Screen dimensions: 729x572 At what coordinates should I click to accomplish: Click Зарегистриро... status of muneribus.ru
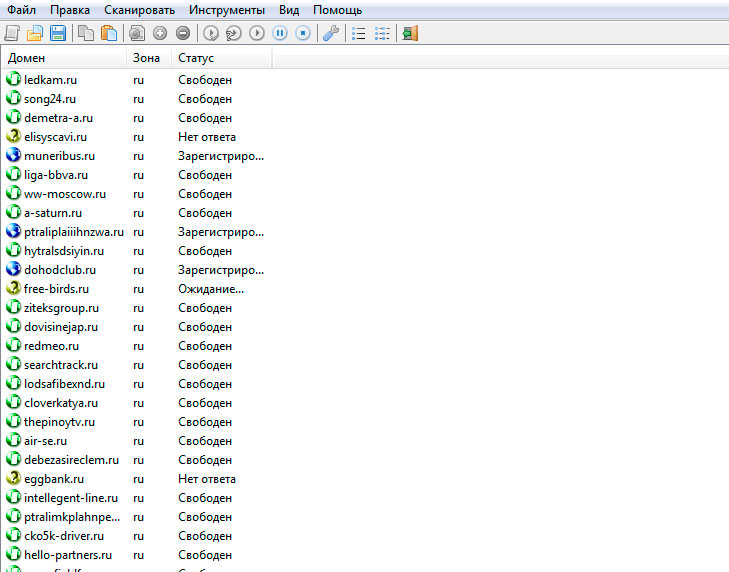pos(221,156)
